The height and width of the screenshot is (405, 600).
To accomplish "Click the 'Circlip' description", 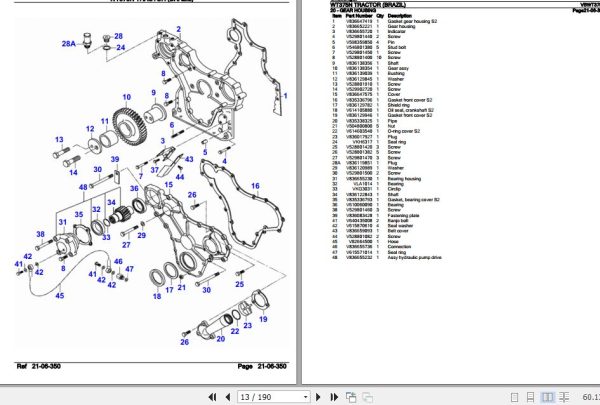I will (394, 189).
